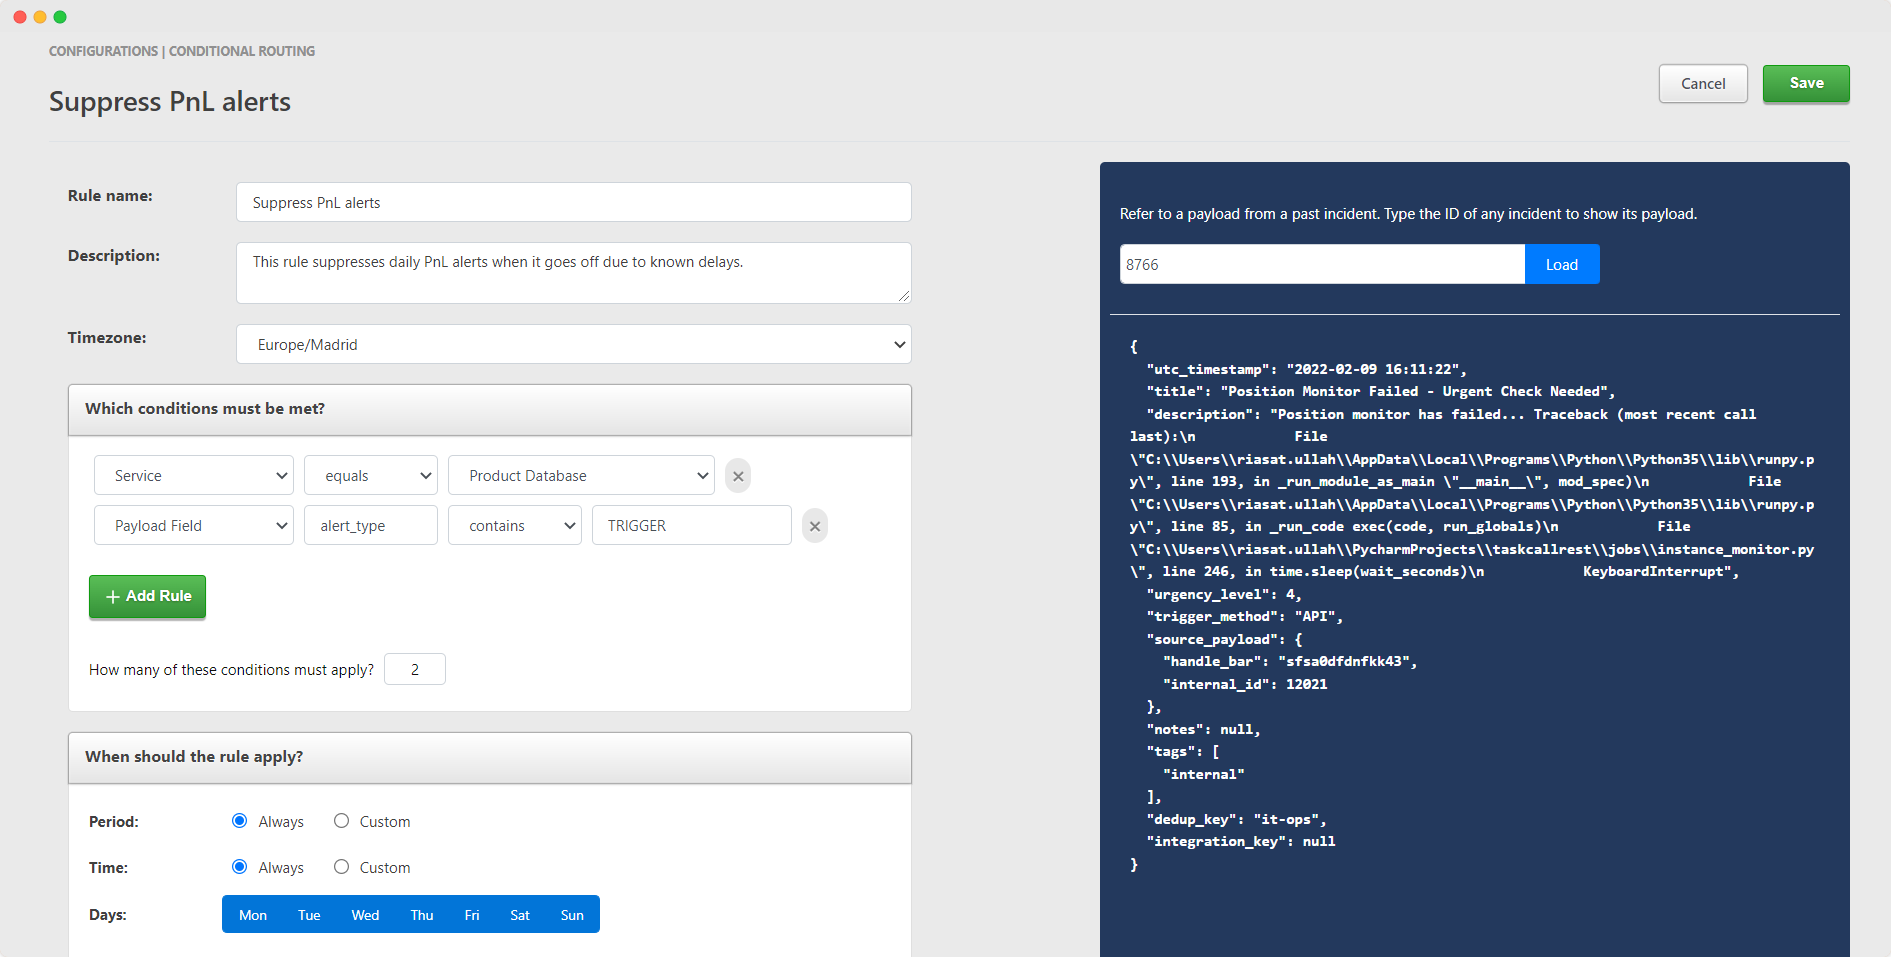Toggle Fri in Days selector
Image resolution: width=1891 pixels, height=957 pixels.
472,915
